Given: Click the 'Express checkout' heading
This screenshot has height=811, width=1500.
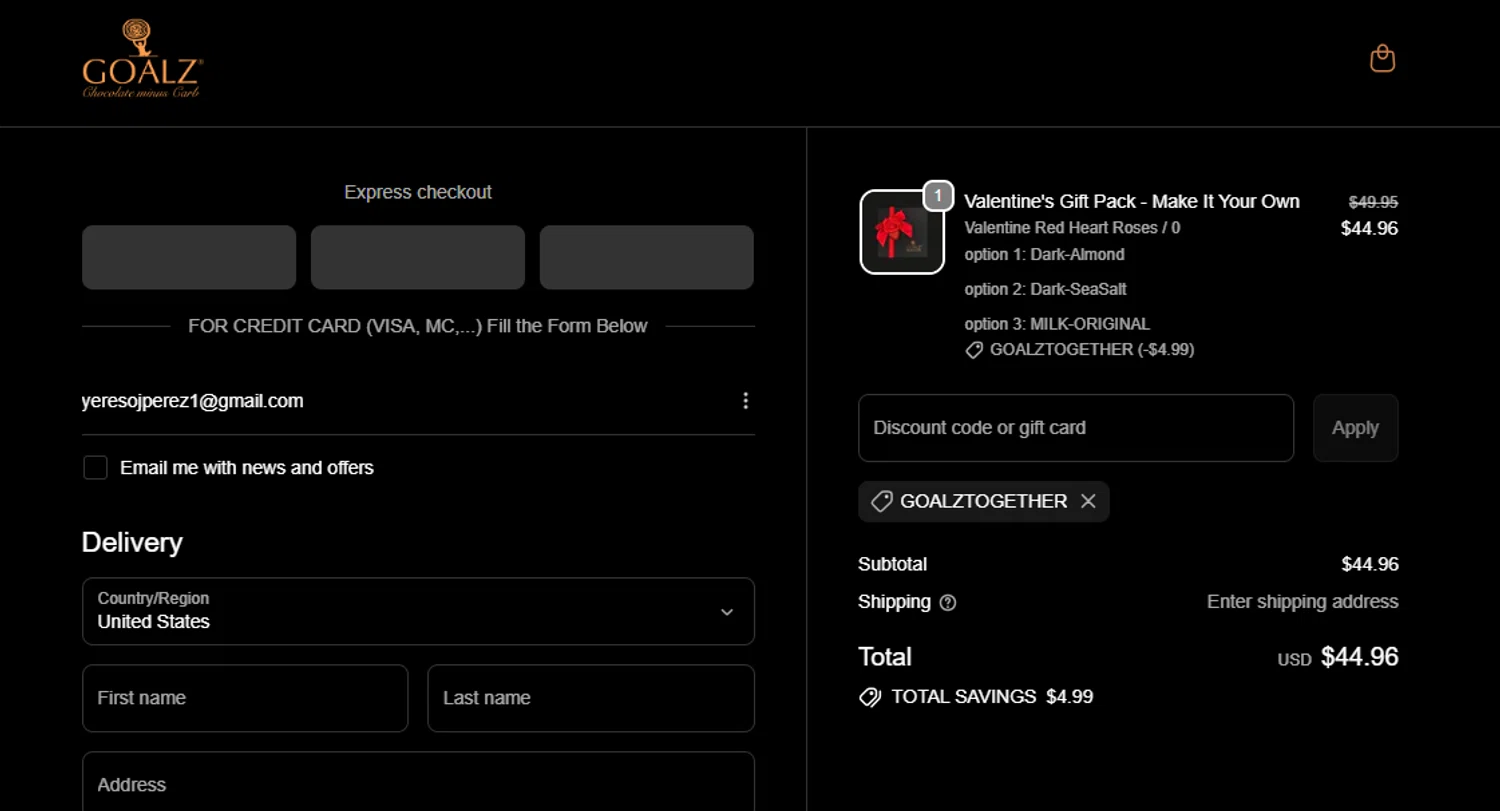Looking at the screenshot, I should click(418, 192).
